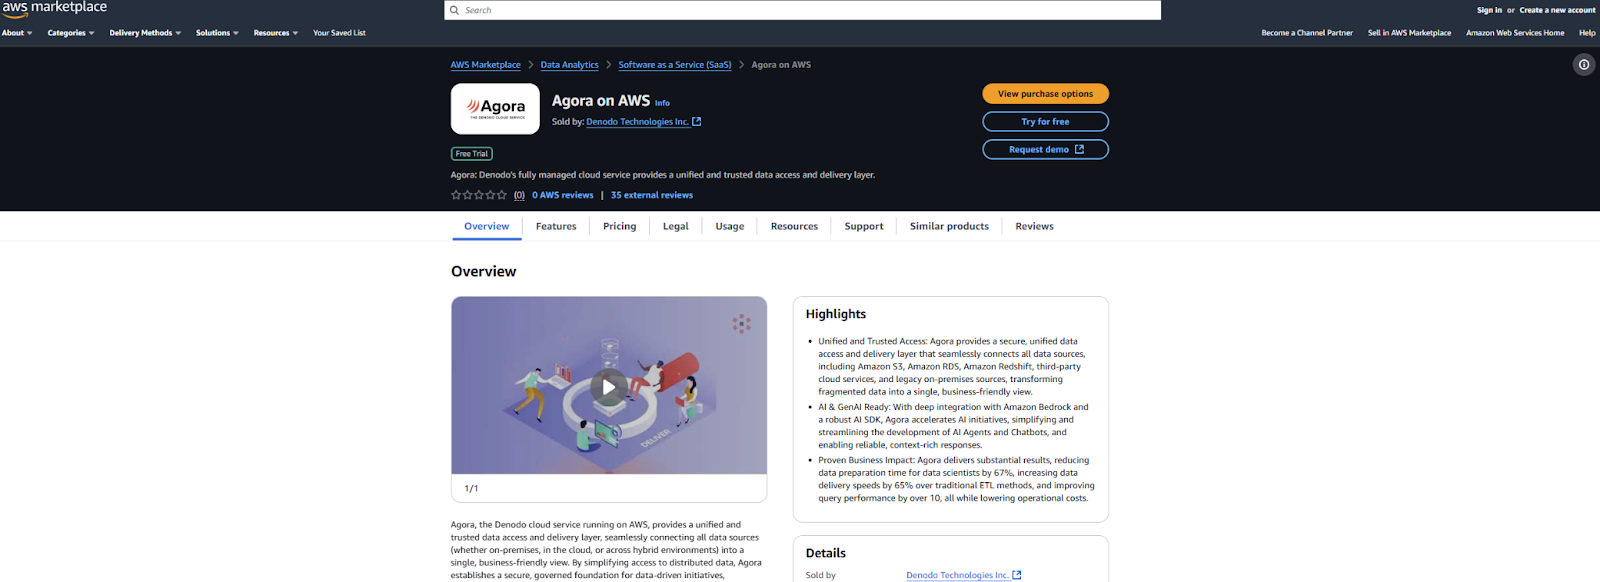Click the Info link next to Agora on AWS
The image size is (1600, 582).
pos(662,103)
